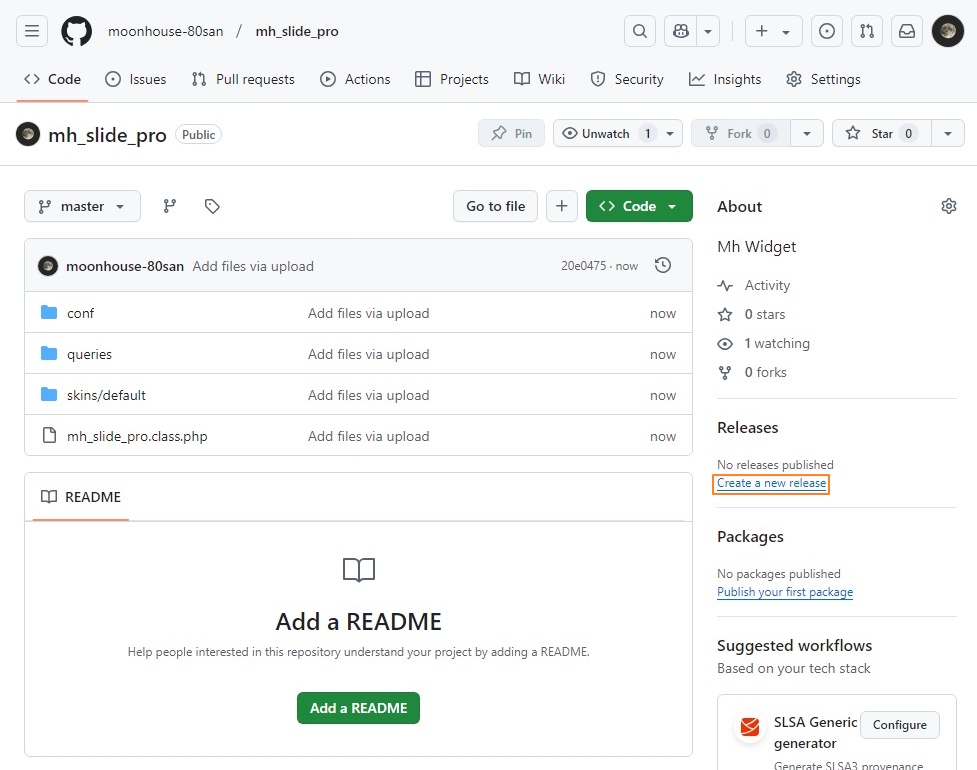This screenshot has width=977, height=770.
Task: Open the Insights tab
Action: 725,79
